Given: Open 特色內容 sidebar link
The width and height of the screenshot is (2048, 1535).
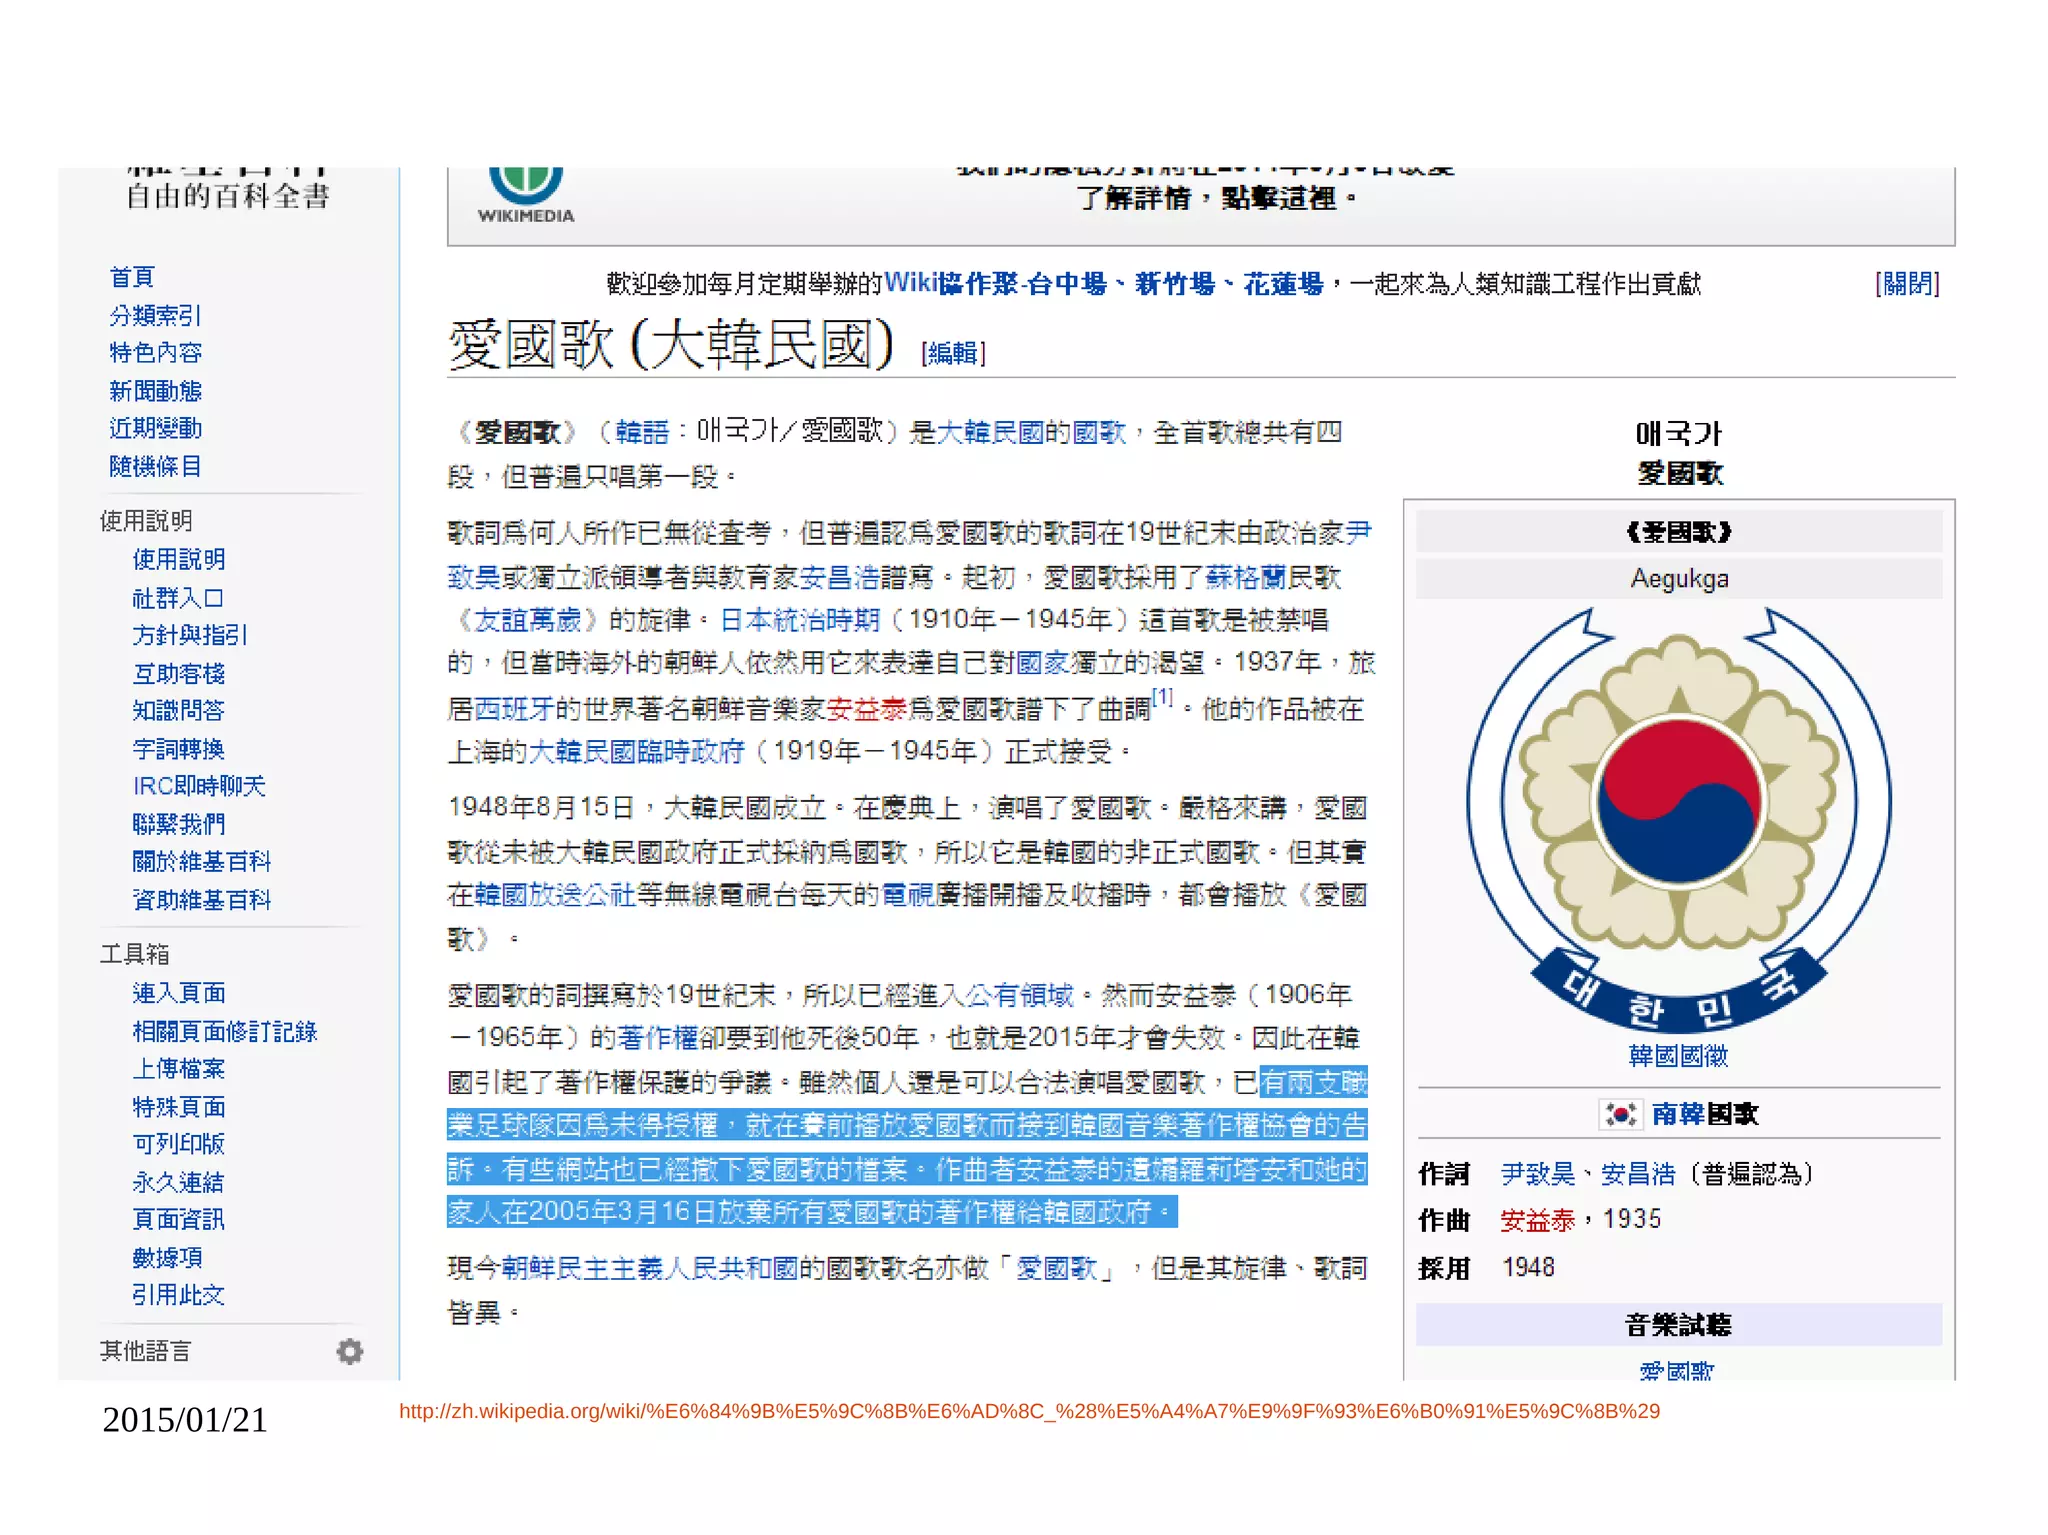Looking at the screenshot, I should (155, 352).
